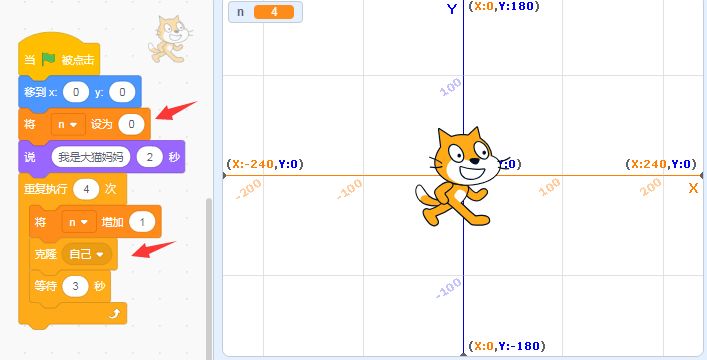This screenshot has height=360, width=707.
Task: Click the x value field in the move-to block
Action: pyautogui.click(x=76, y=92)
